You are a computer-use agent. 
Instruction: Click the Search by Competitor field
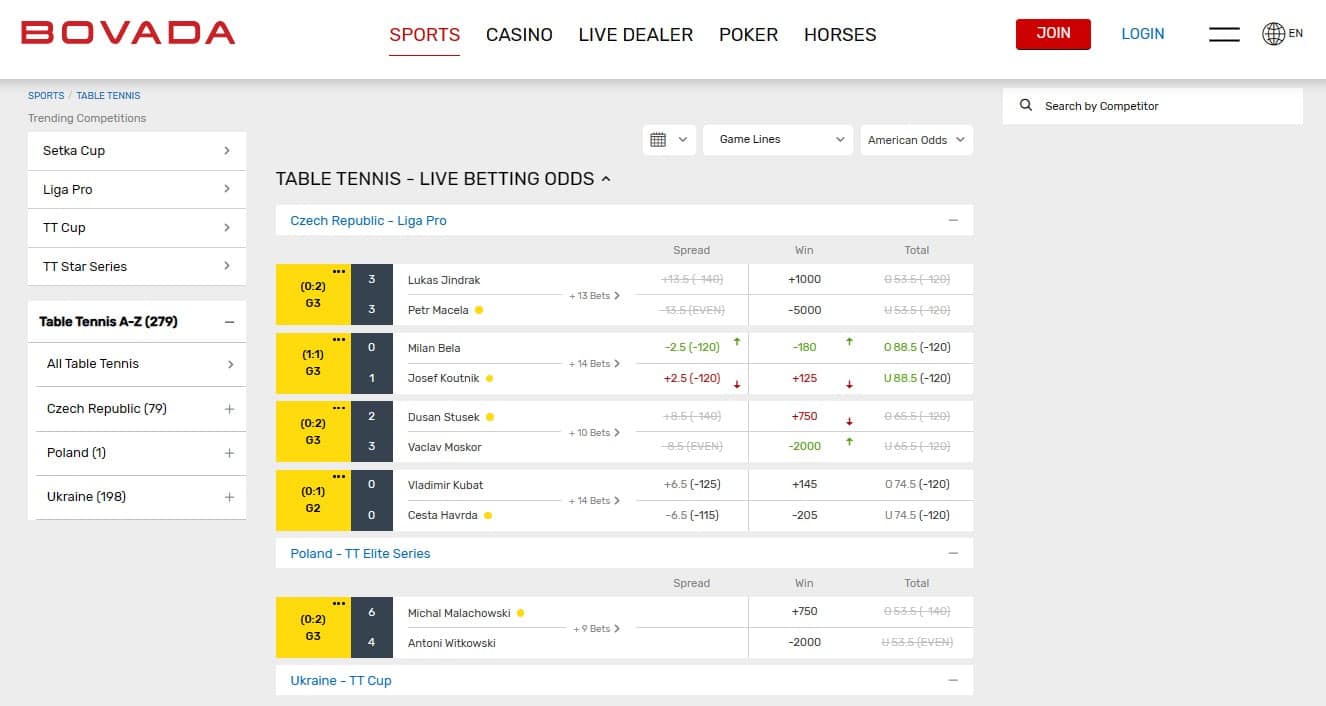click(1153, 106)
